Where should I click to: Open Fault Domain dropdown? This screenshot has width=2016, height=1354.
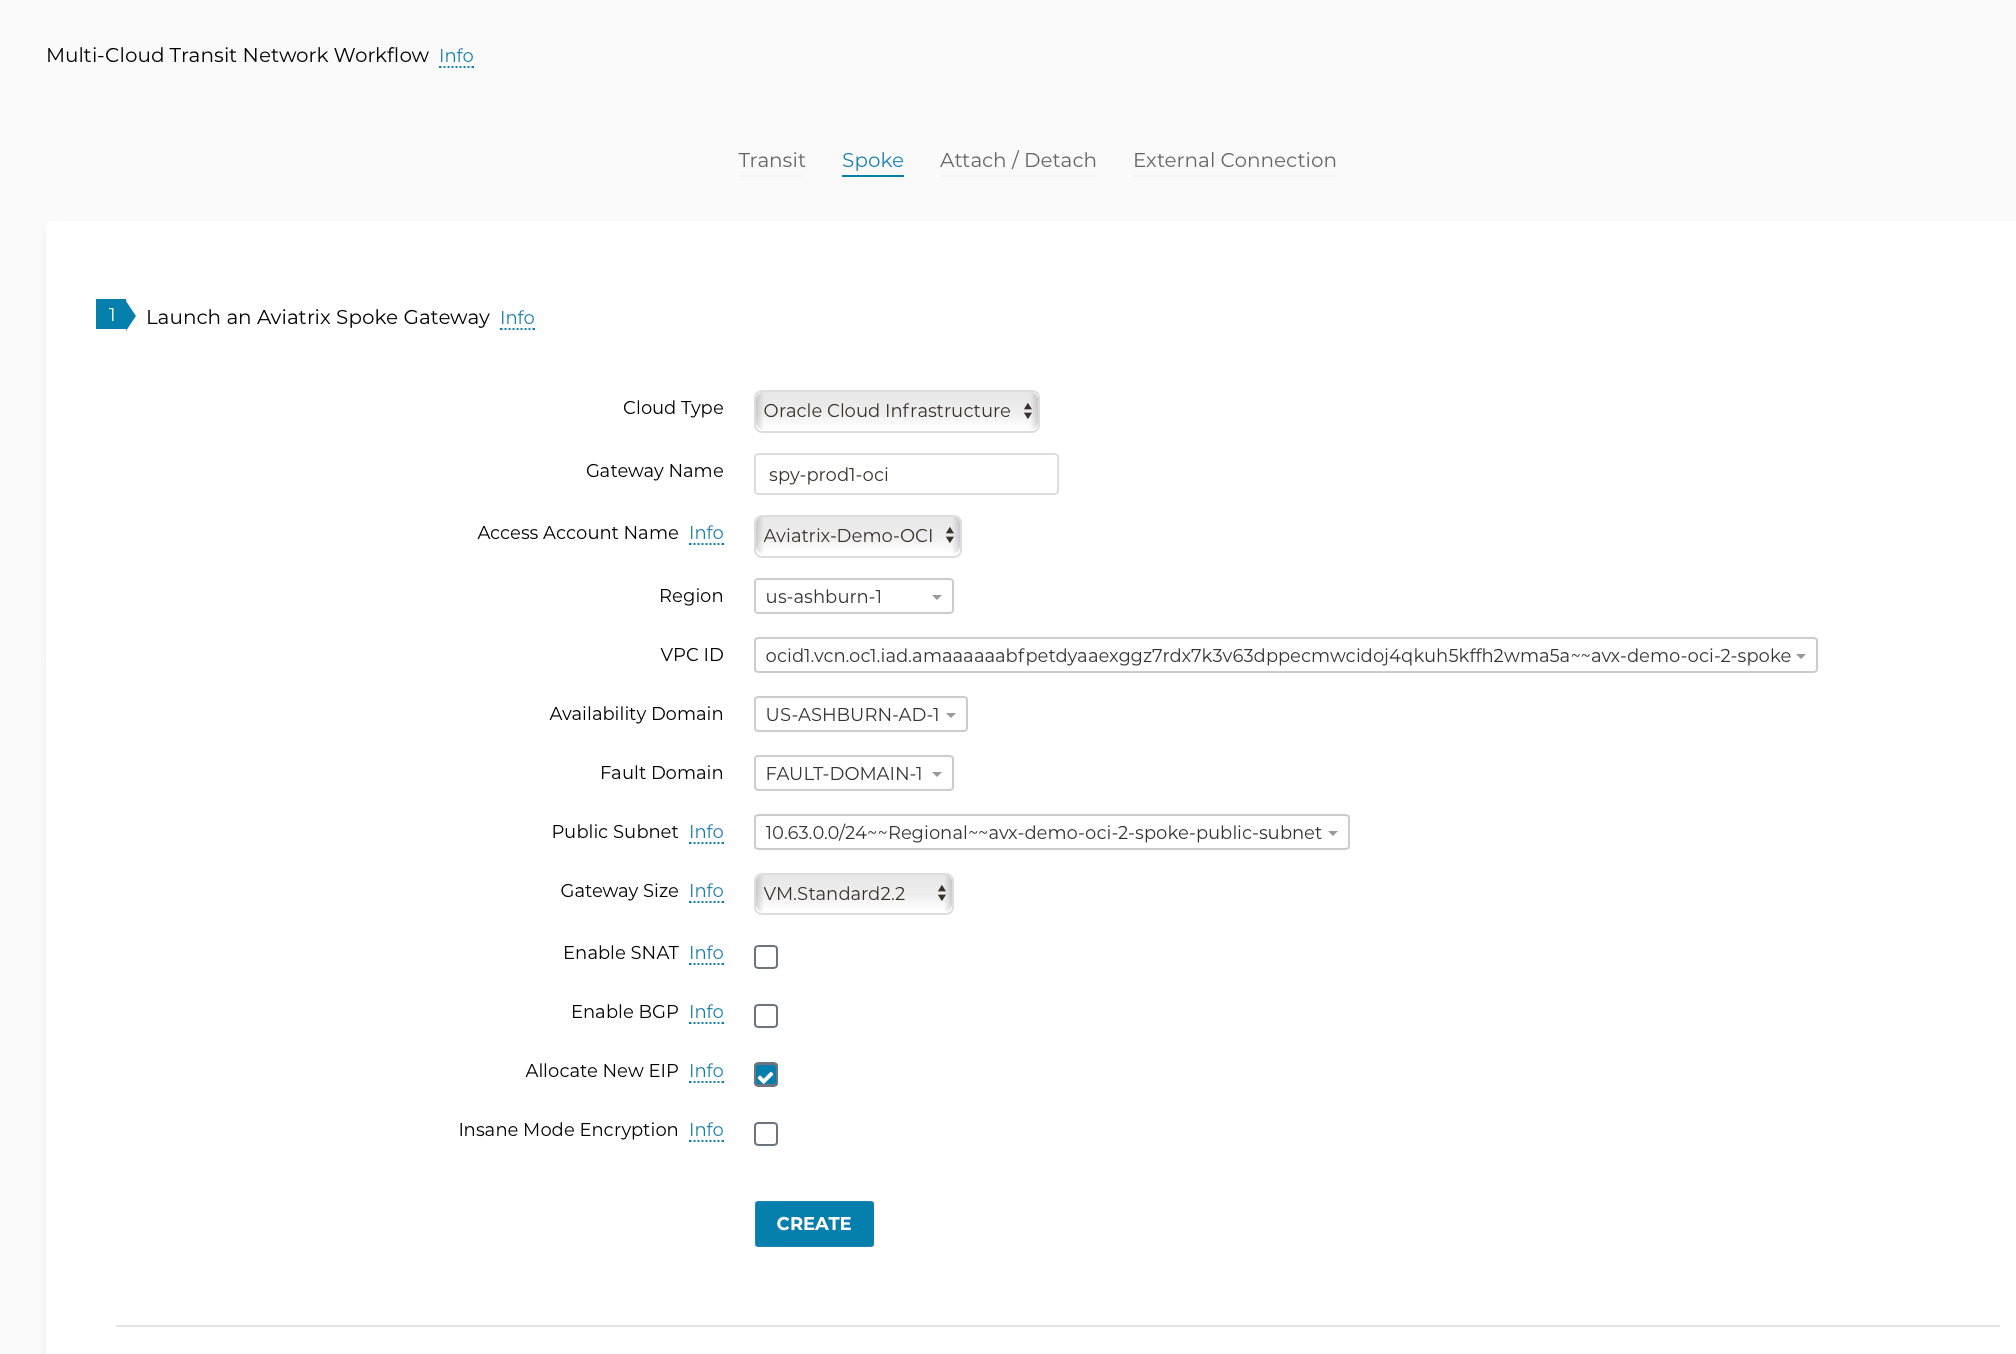(x=853, y=774)
